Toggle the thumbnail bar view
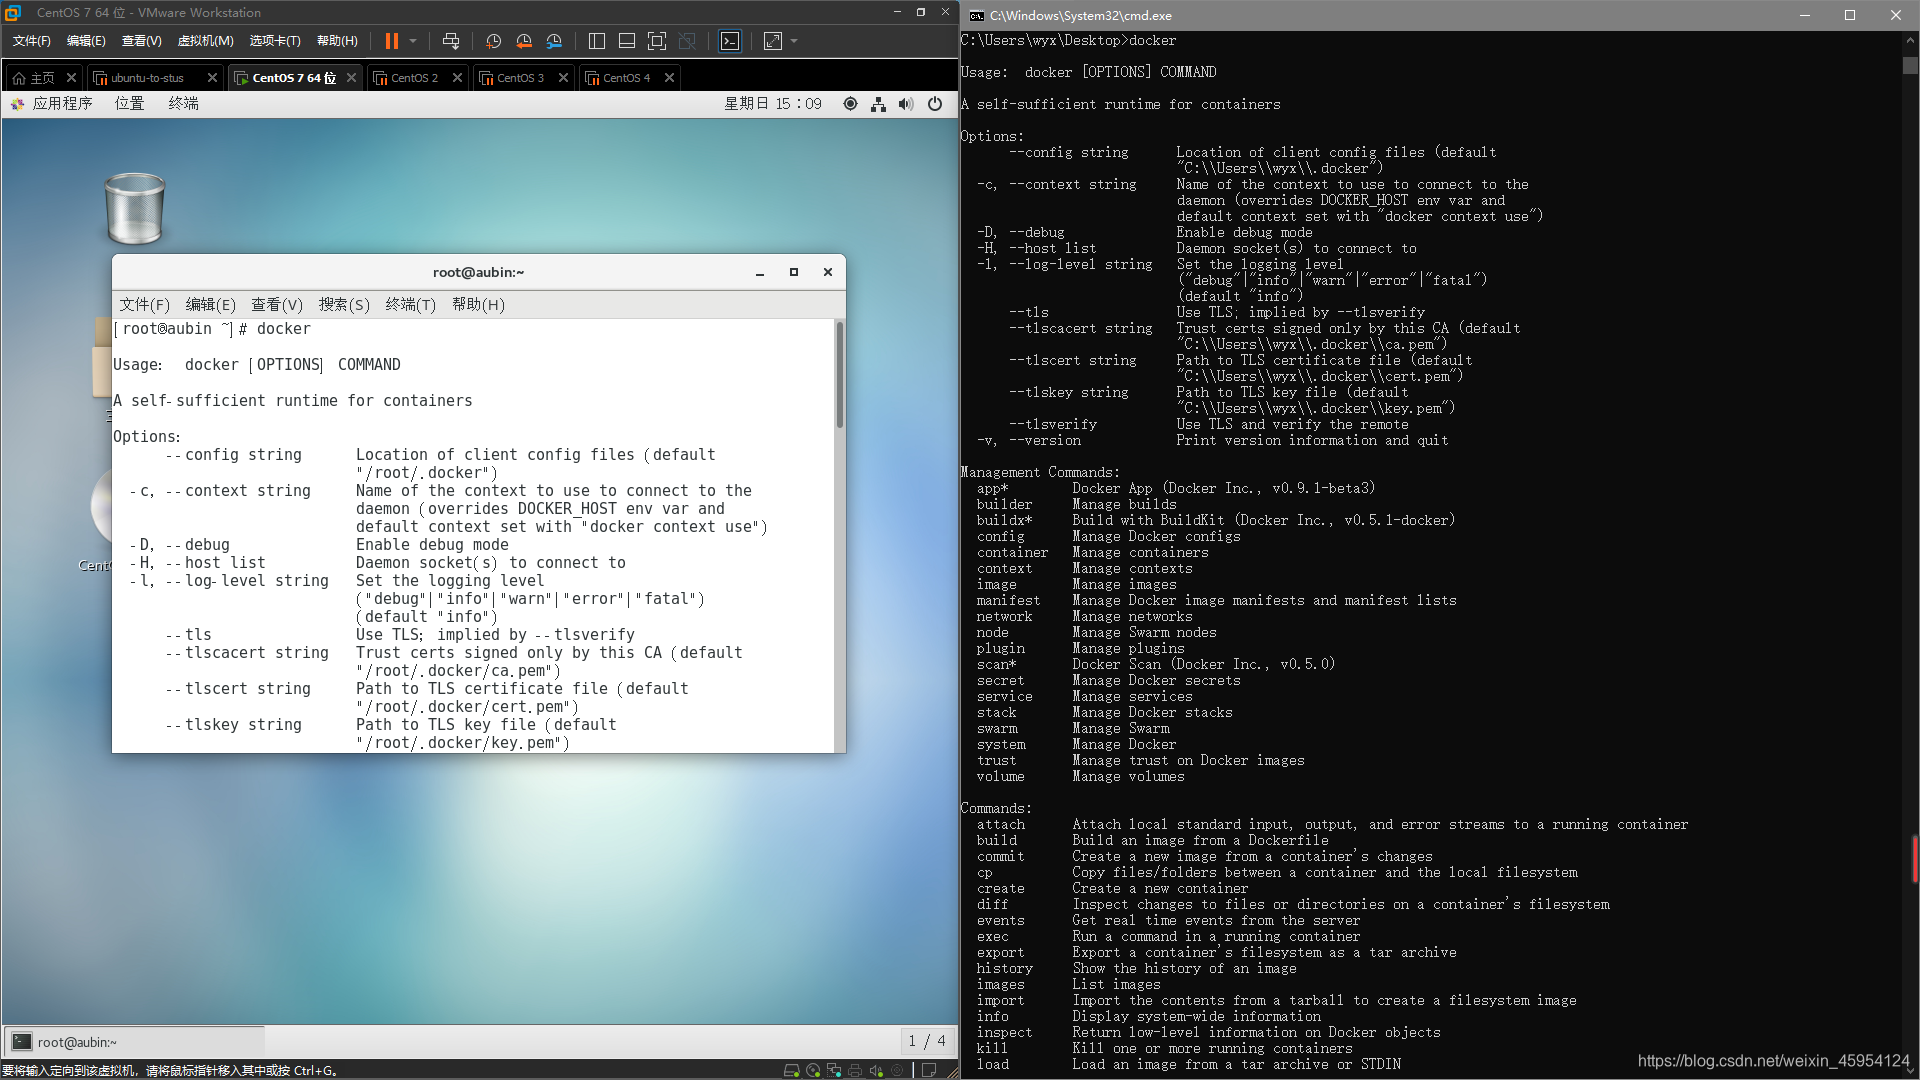Screen dimensions: 1920x1080 coord(627,41)
